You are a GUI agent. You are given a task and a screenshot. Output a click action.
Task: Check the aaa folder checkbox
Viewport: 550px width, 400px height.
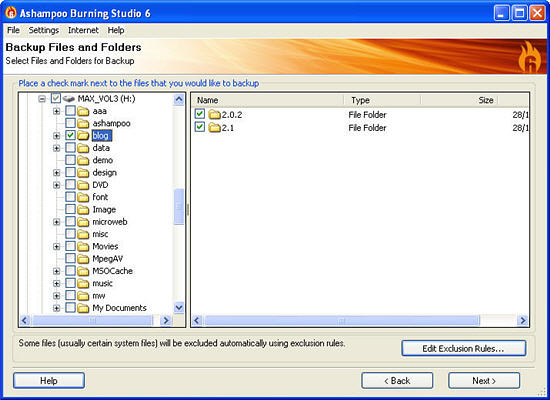coord(71,111)
